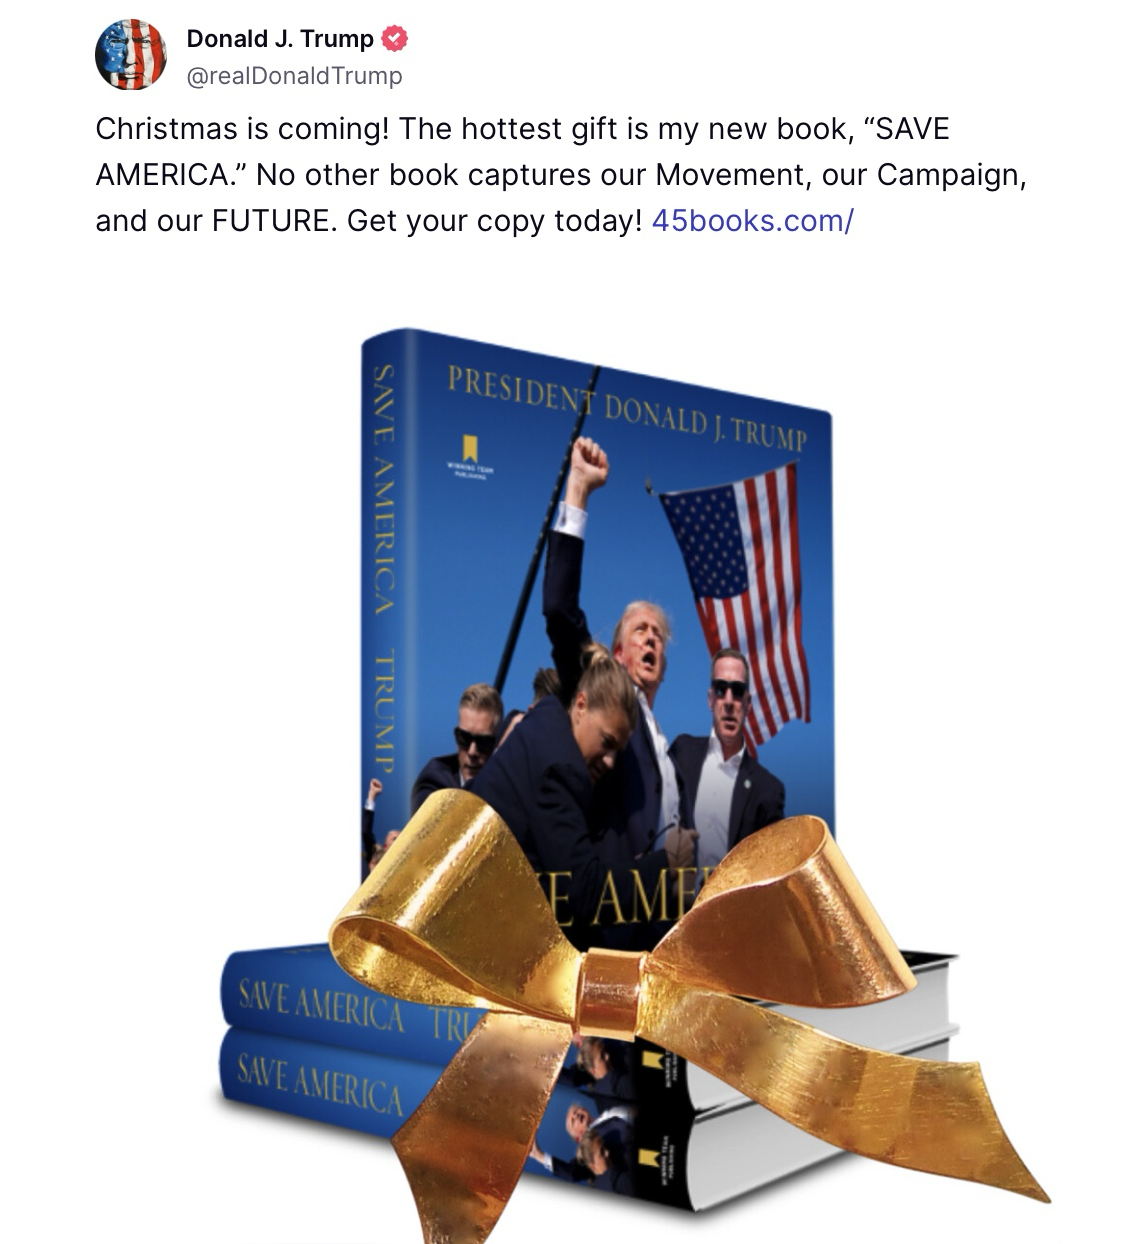The height and width of the screenshot is (1244, 1140).
Task: Click the Winning Team Publishing logo on cover
Action: point(469,457)
